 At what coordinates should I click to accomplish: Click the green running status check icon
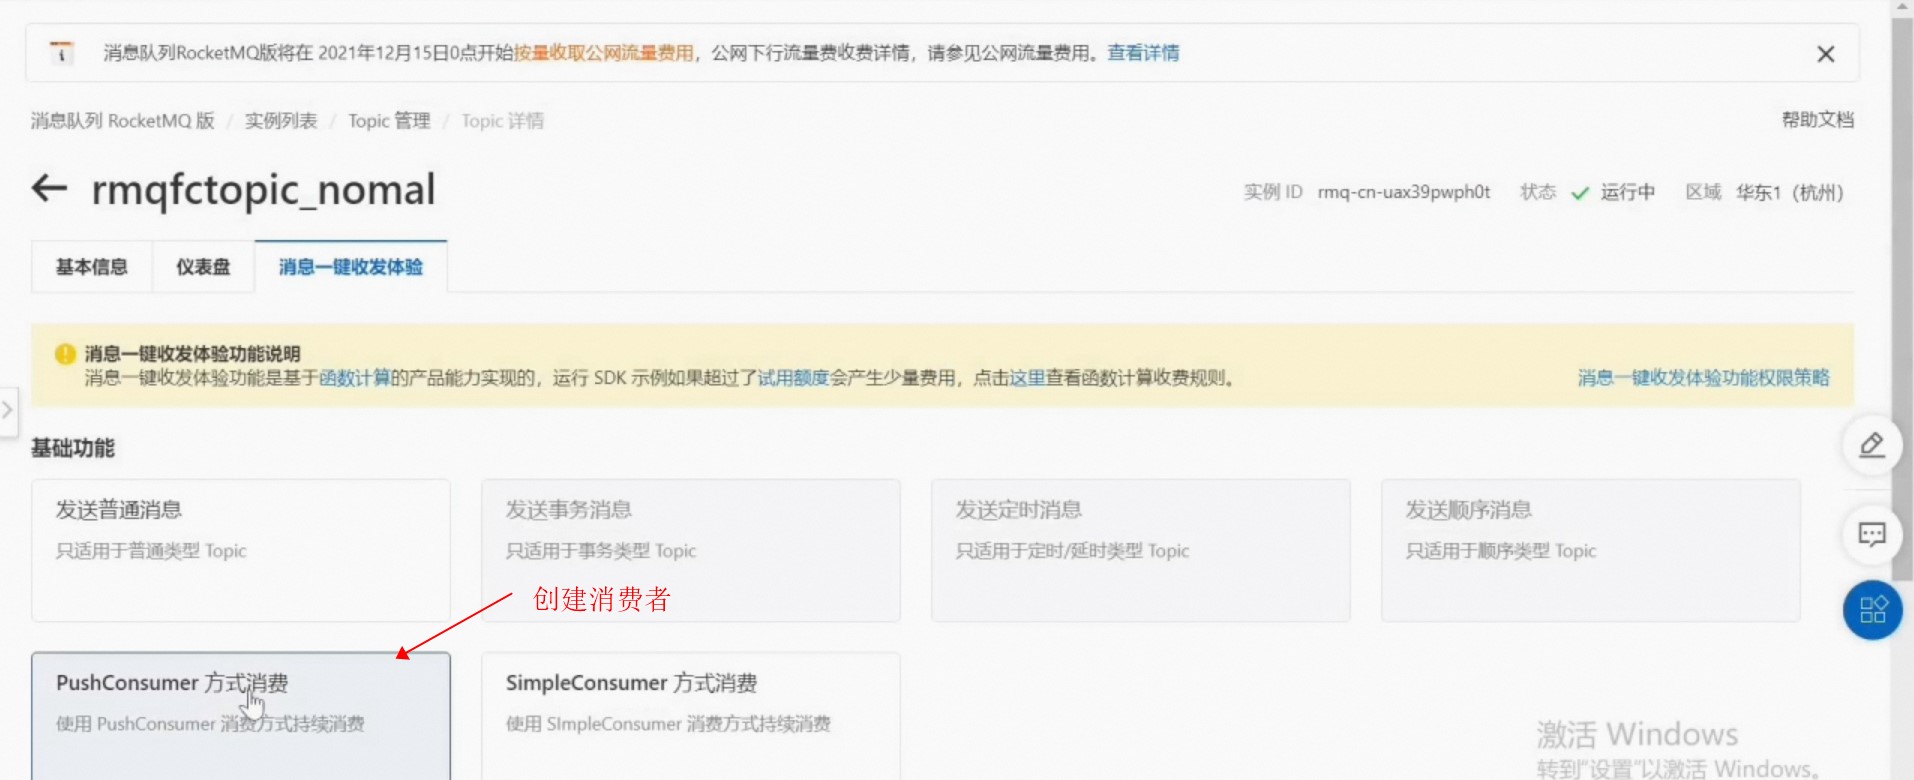pyautogui.click(x=1580, y=193)
